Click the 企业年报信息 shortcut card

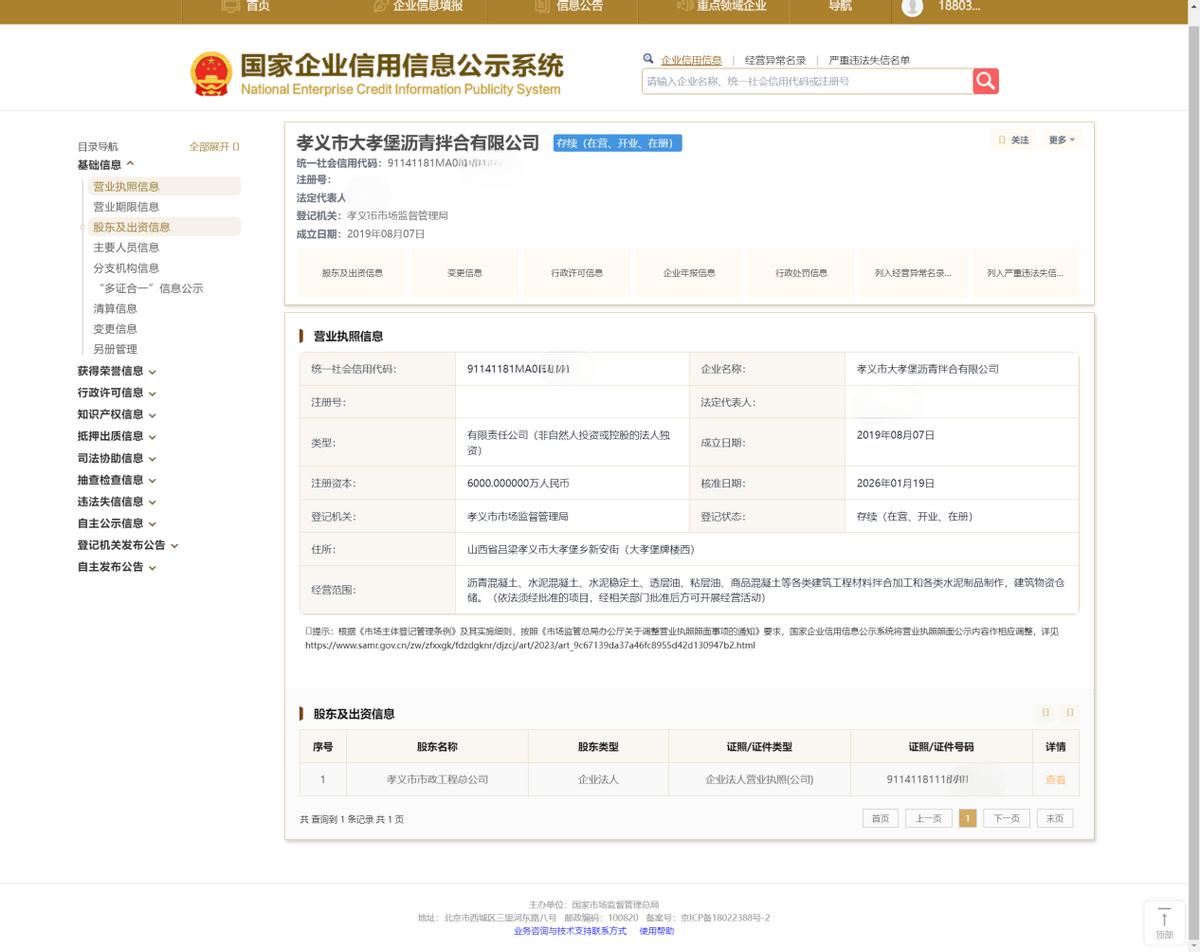pyautogui.click(x=689, y=272)
